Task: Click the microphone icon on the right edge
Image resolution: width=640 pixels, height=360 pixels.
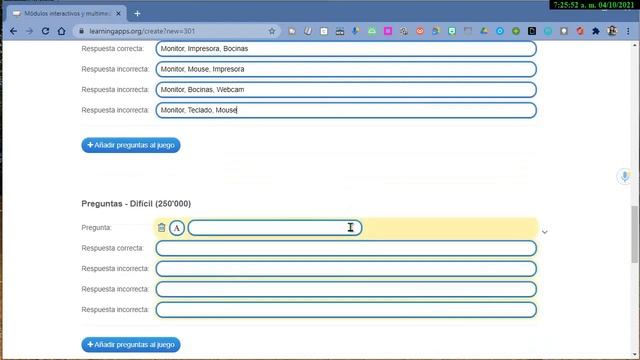Action: click(624, 176)
